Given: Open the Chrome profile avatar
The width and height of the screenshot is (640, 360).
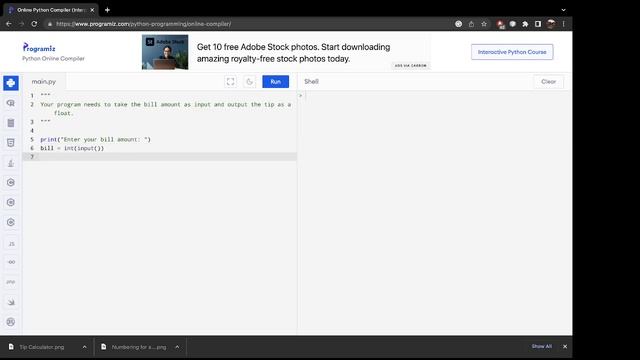Looking at the screenshot, I should click(551, 24).
